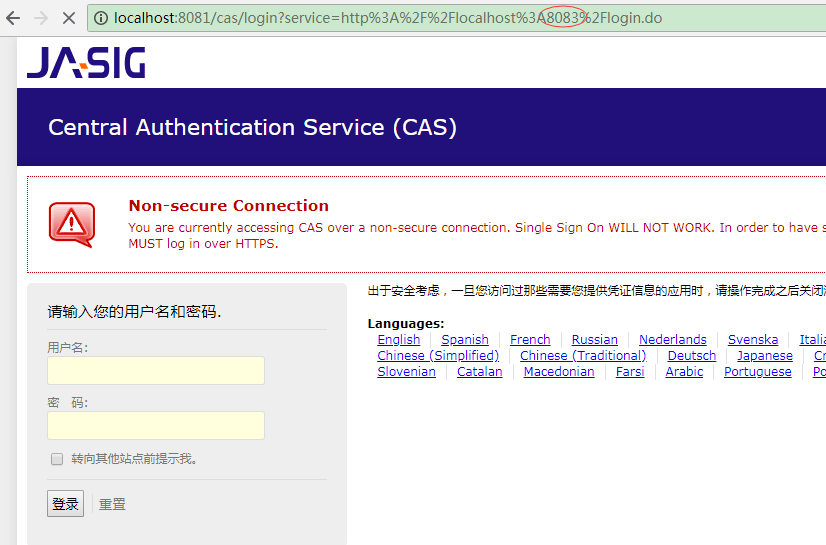Switch language to Farsi

[x=630, y=371]
